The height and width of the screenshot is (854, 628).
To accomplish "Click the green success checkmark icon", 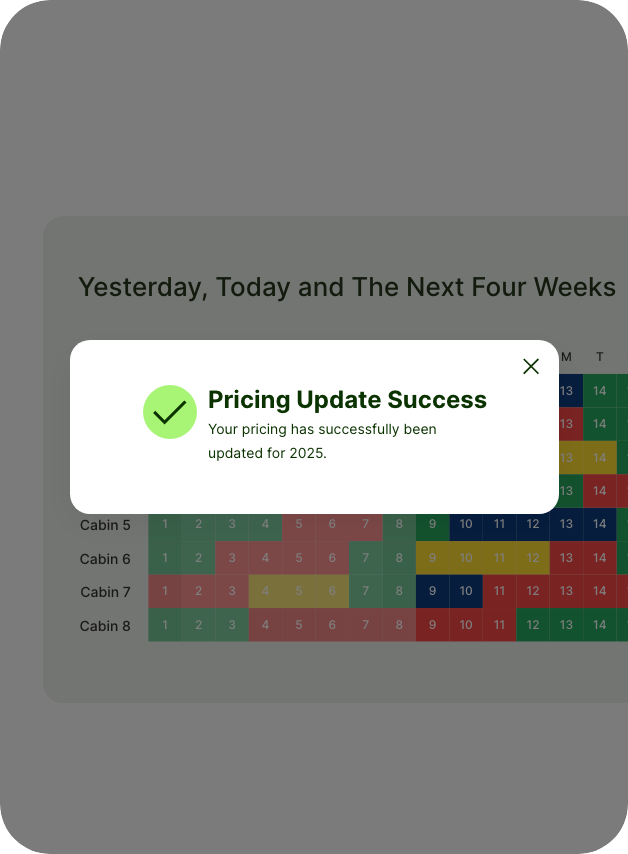I will pos(170,412).
